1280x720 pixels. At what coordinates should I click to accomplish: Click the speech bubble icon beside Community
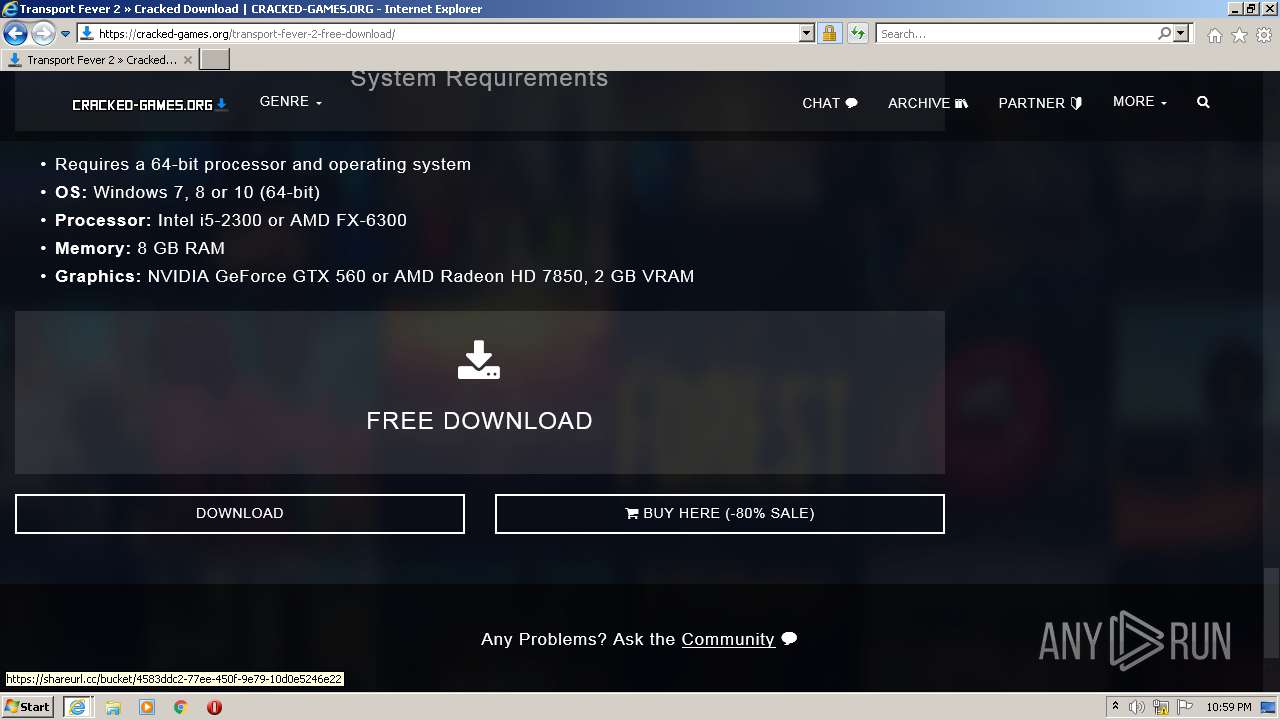pyautogui.click(x=789, y=639)
